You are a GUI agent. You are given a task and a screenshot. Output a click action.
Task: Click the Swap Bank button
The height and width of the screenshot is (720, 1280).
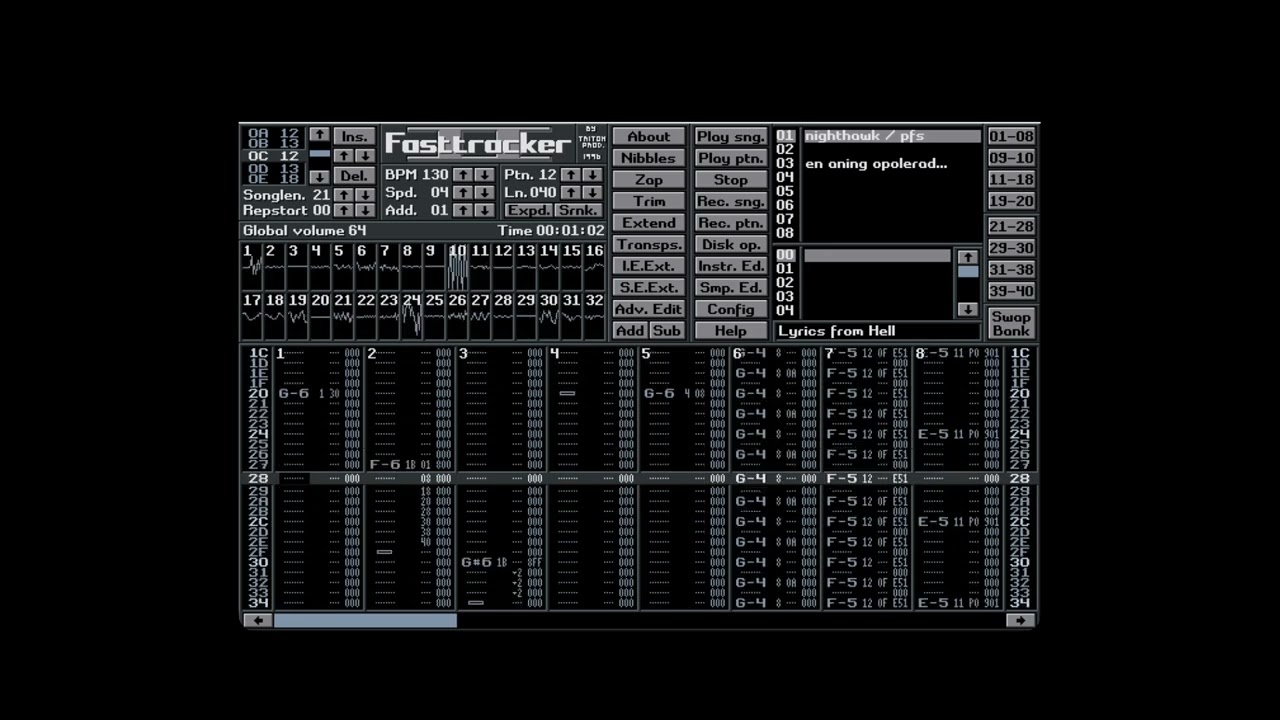1011,323
